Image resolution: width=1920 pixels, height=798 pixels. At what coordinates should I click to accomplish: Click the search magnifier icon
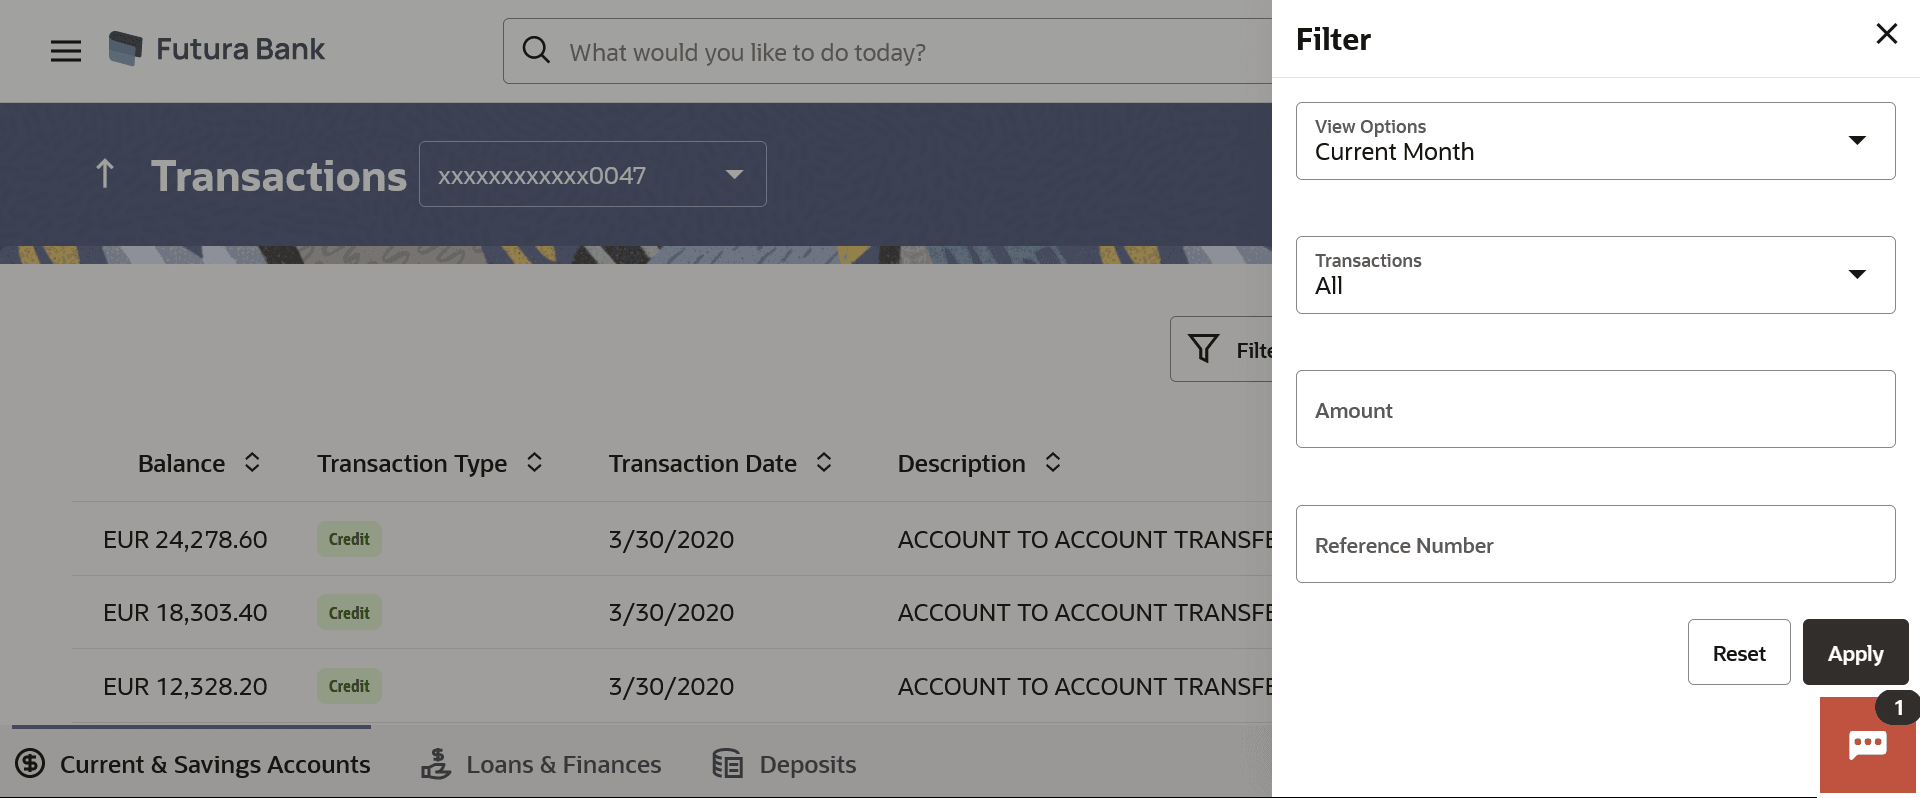536,50
